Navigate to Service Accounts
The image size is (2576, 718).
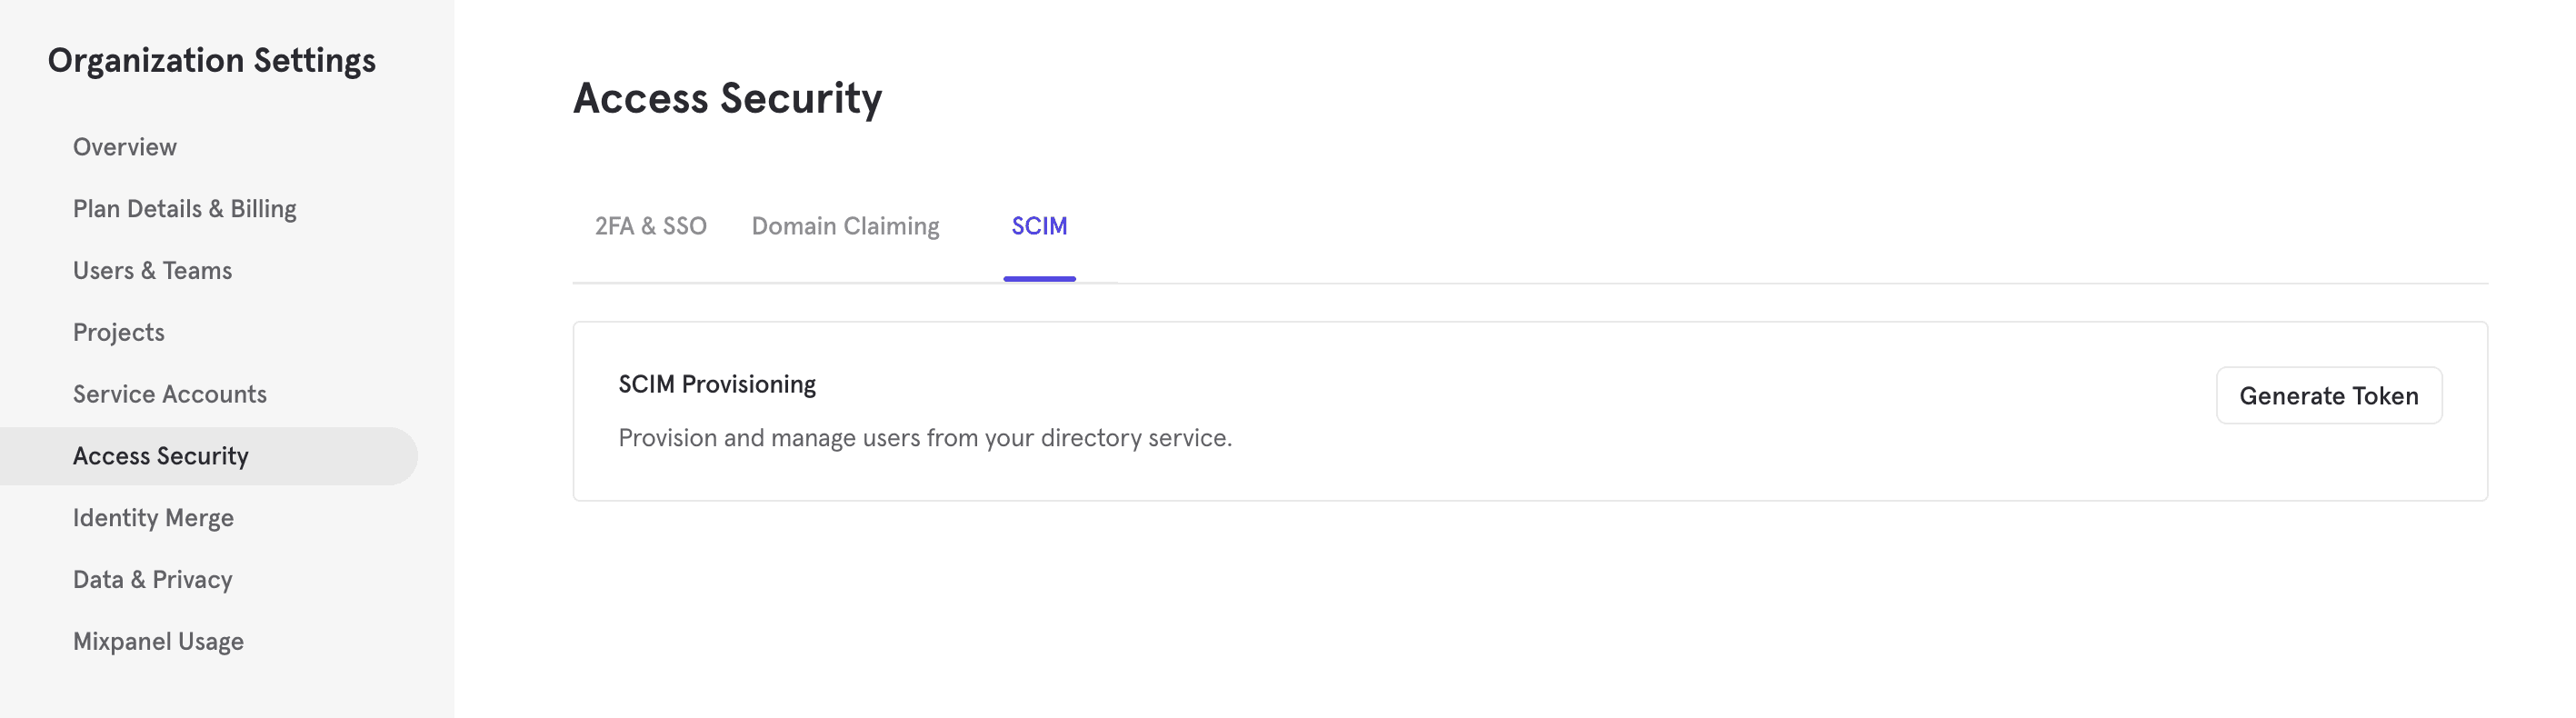tap(170, 394)
